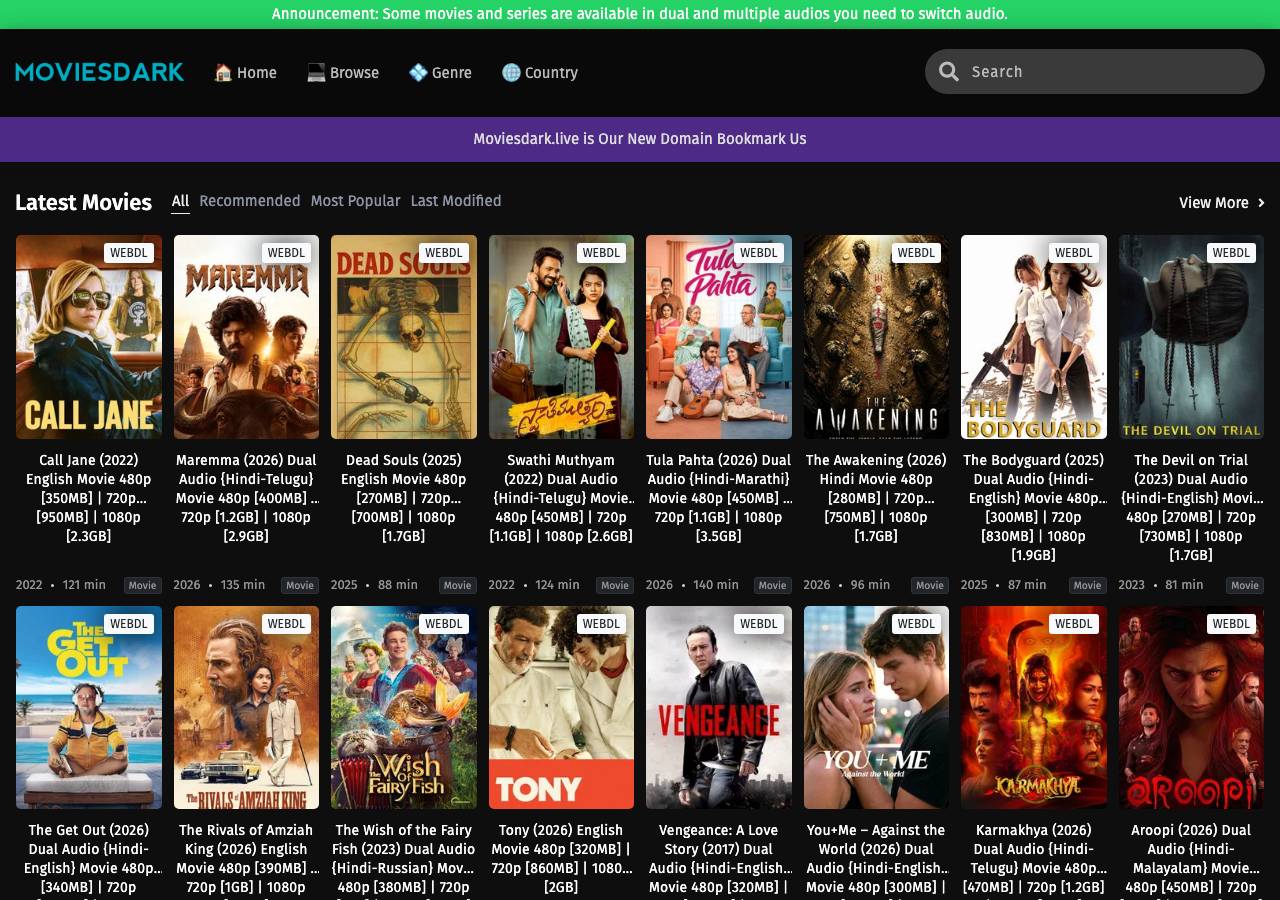Click the MOVIESDARK site logo
The height and width of the screenshot is (900, 1280).
tap(100, 72)
